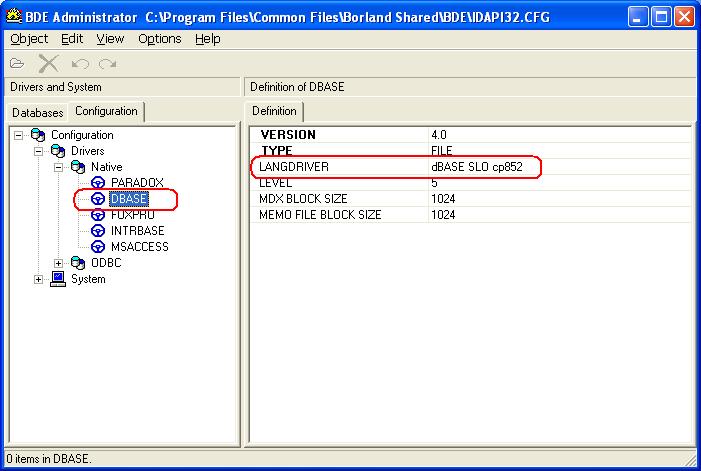Click the Redo toolbar arrow
The height and width of the screenshot is (471, 701).
(x=108, y=64)
